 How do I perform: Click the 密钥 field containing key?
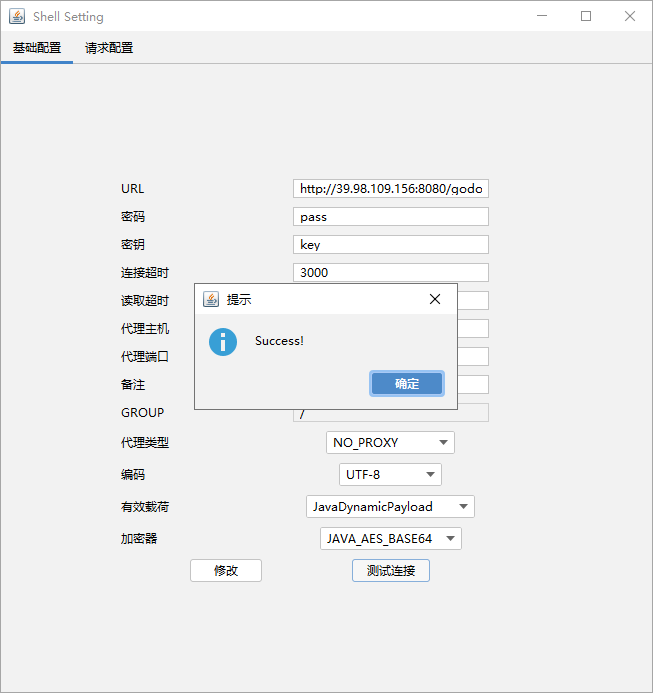point(391,245)
